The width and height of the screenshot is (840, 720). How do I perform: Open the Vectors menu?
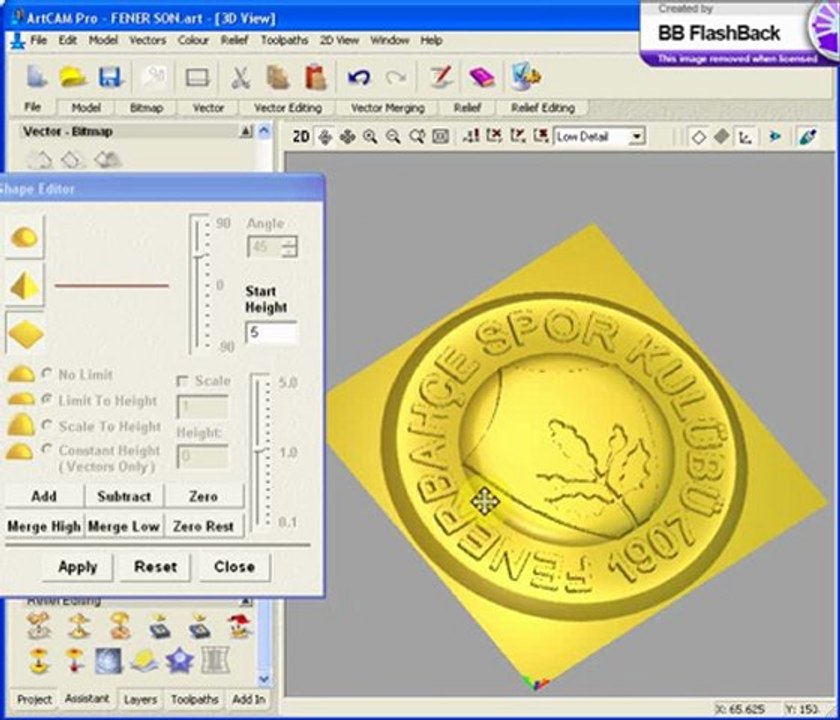(x=147, y=40)
